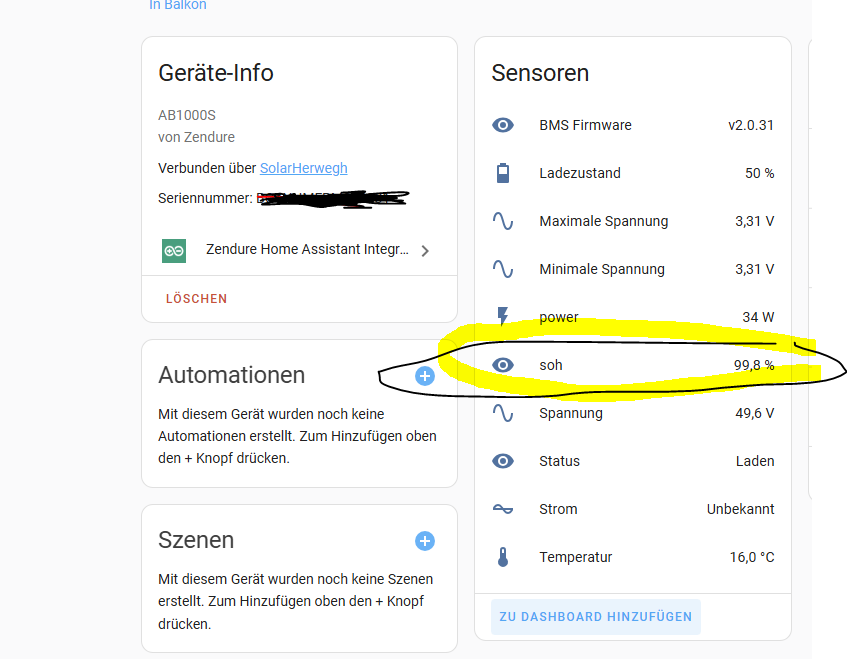The image size is (847, 659).
Task: Click the v2.0.31 firmware value
Action: click(x=751, y=125)
